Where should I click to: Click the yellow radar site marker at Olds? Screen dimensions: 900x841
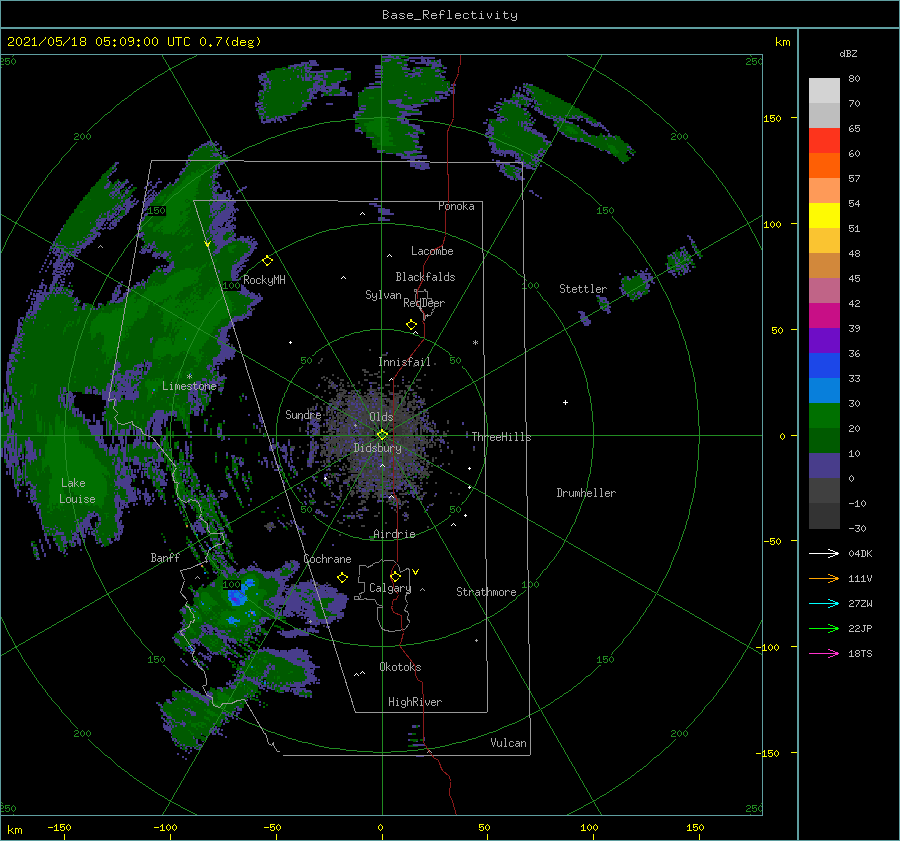coord(382,435)
